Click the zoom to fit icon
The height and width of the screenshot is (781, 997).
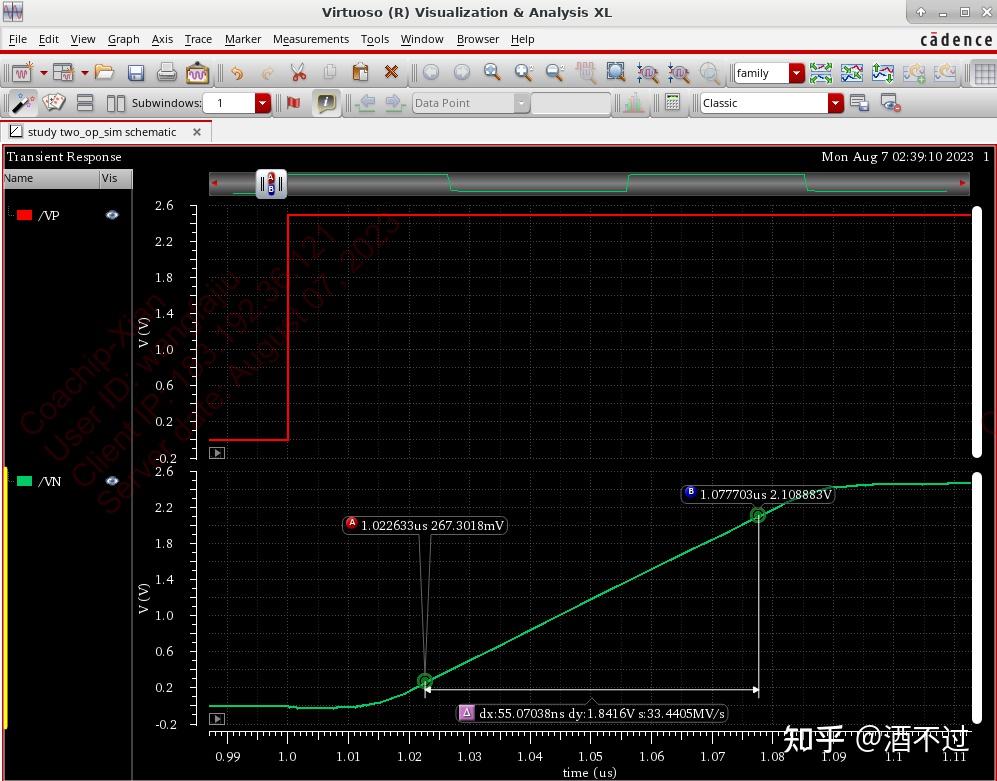(615, 72)
